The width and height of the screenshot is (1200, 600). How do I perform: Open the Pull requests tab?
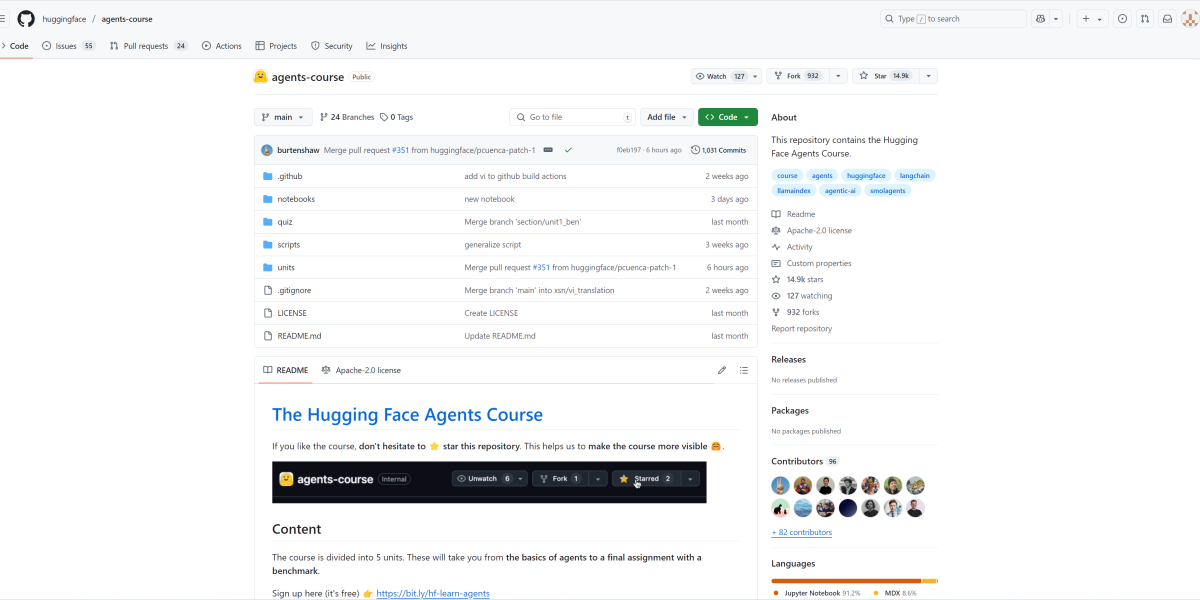coord(148,46)
